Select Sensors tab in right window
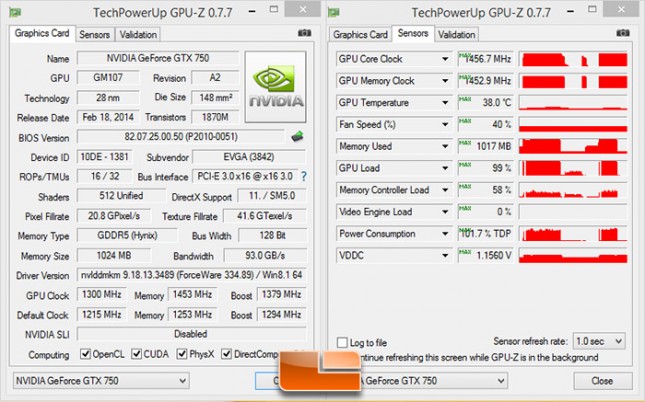The height and width of the screenshot is (402, 645). pos(413,33)
